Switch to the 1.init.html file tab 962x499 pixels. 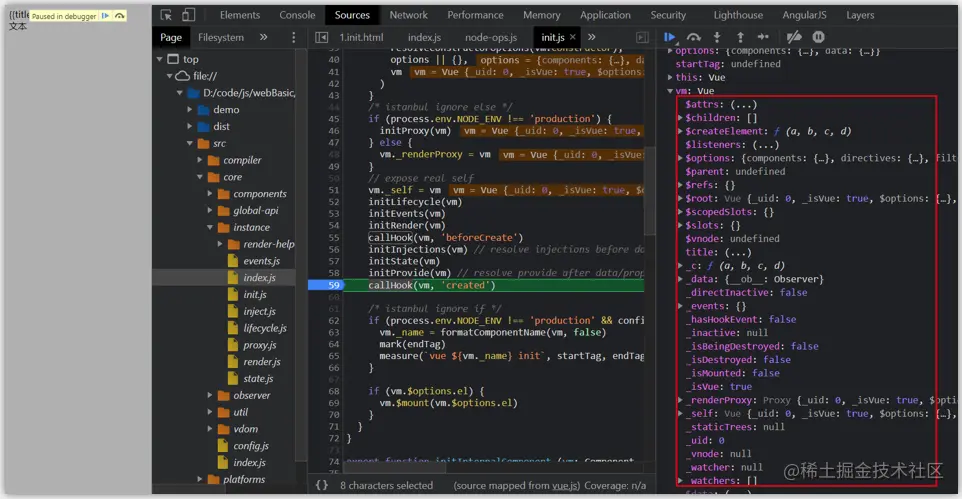(x=361, y=37)
